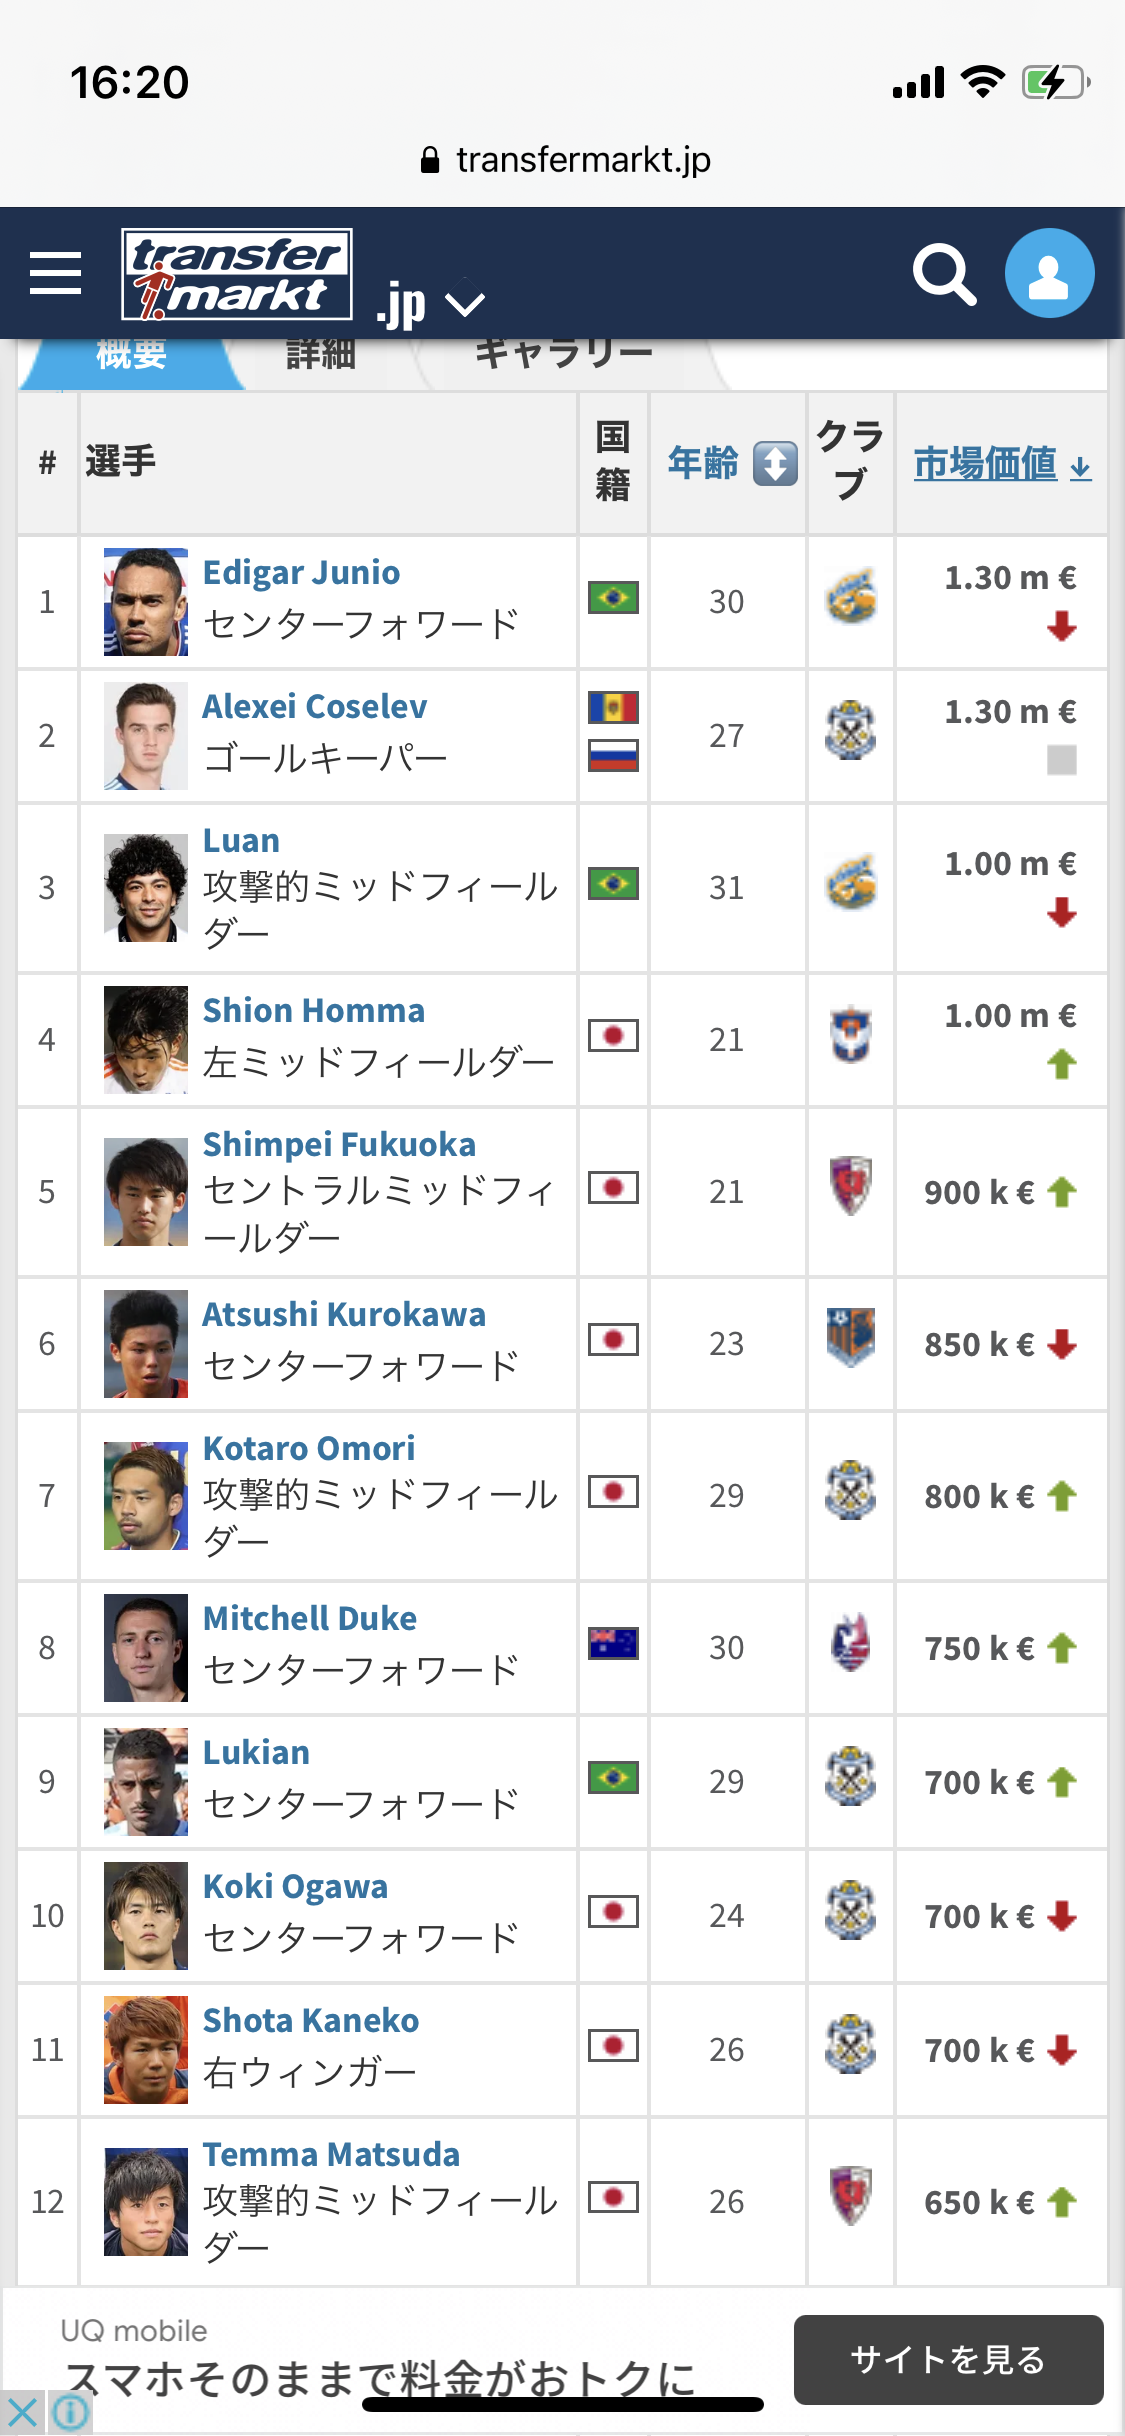Open the hamburger navigation menu

55,273
